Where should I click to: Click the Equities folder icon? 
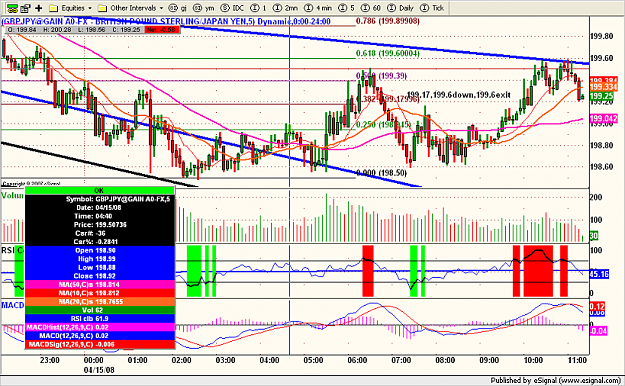pyautogui.click(x=54, y=8)
